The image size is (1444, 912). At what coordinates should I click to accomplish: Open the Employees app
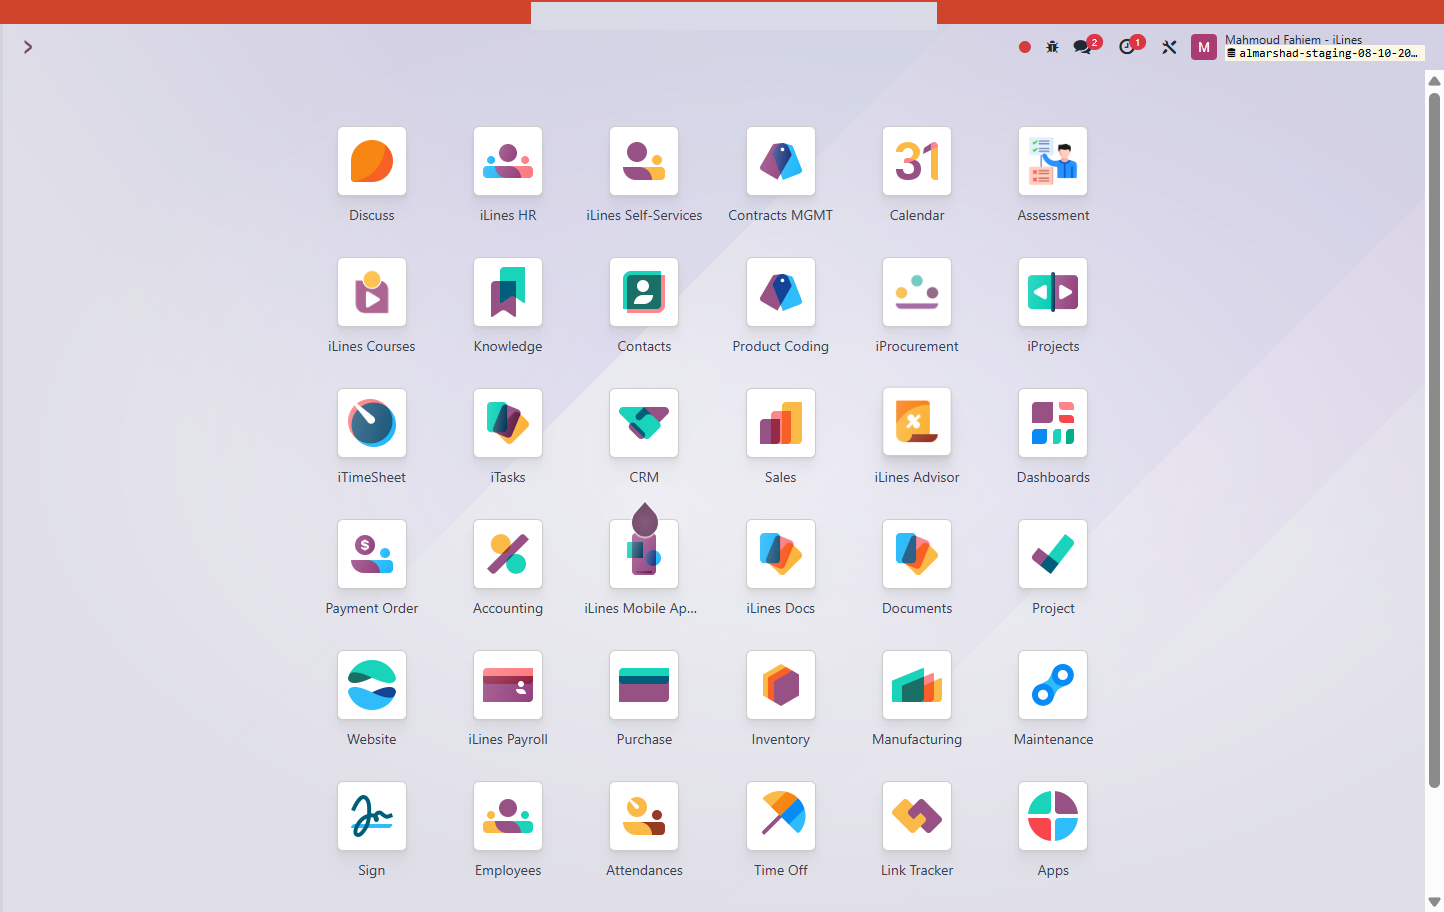click(508, 816)
